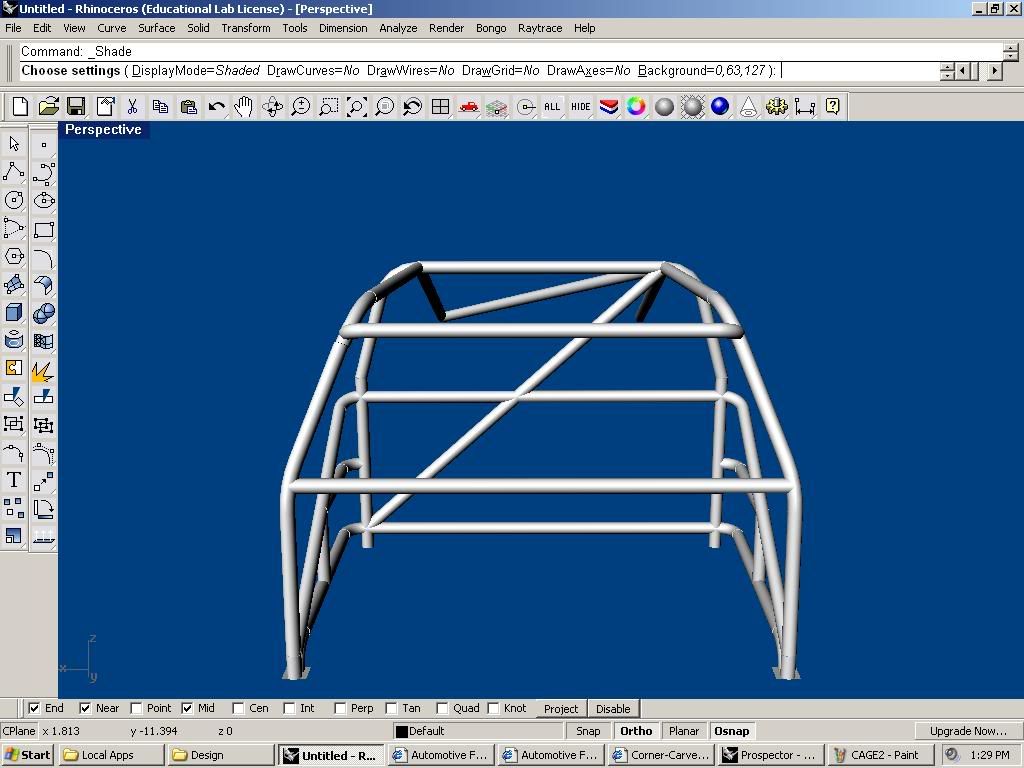
Task: Click the Upgrade Now button
Action: coord(967,731)
